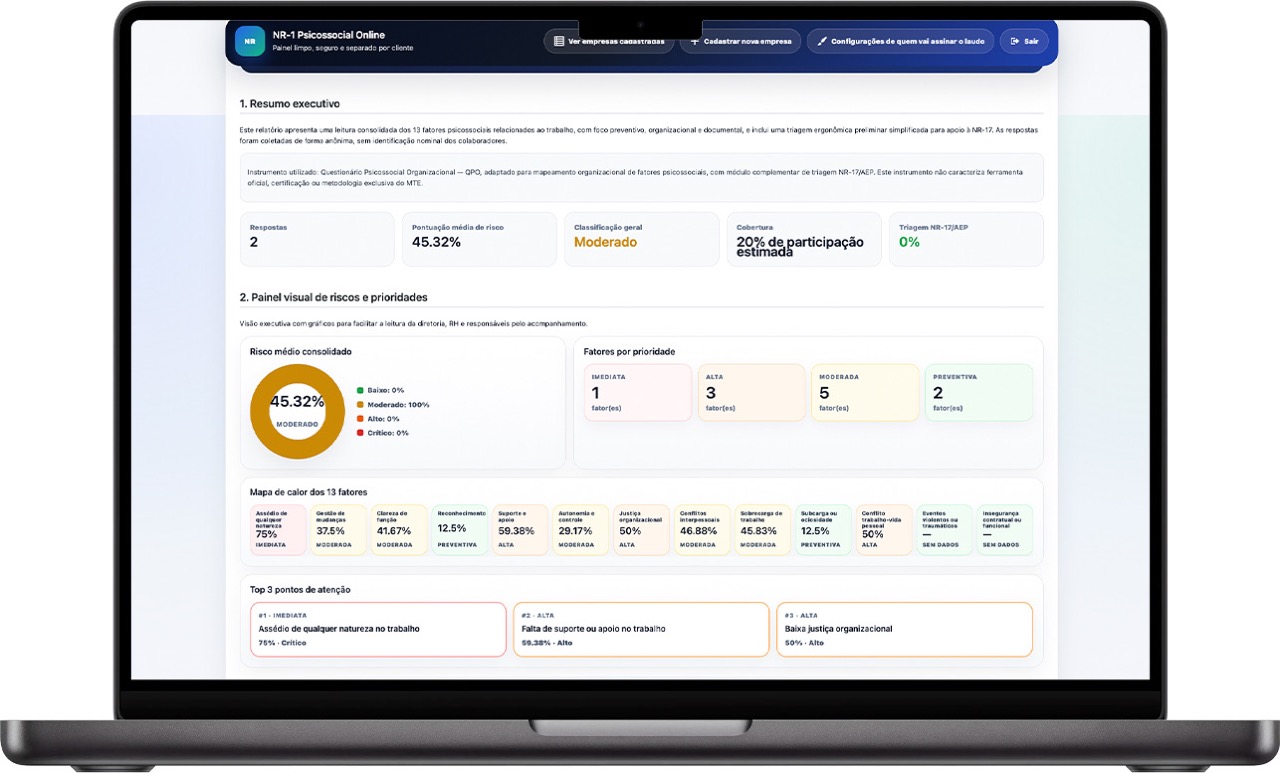Open the #1 Imediata Assédio attention card

click(378, 629)
